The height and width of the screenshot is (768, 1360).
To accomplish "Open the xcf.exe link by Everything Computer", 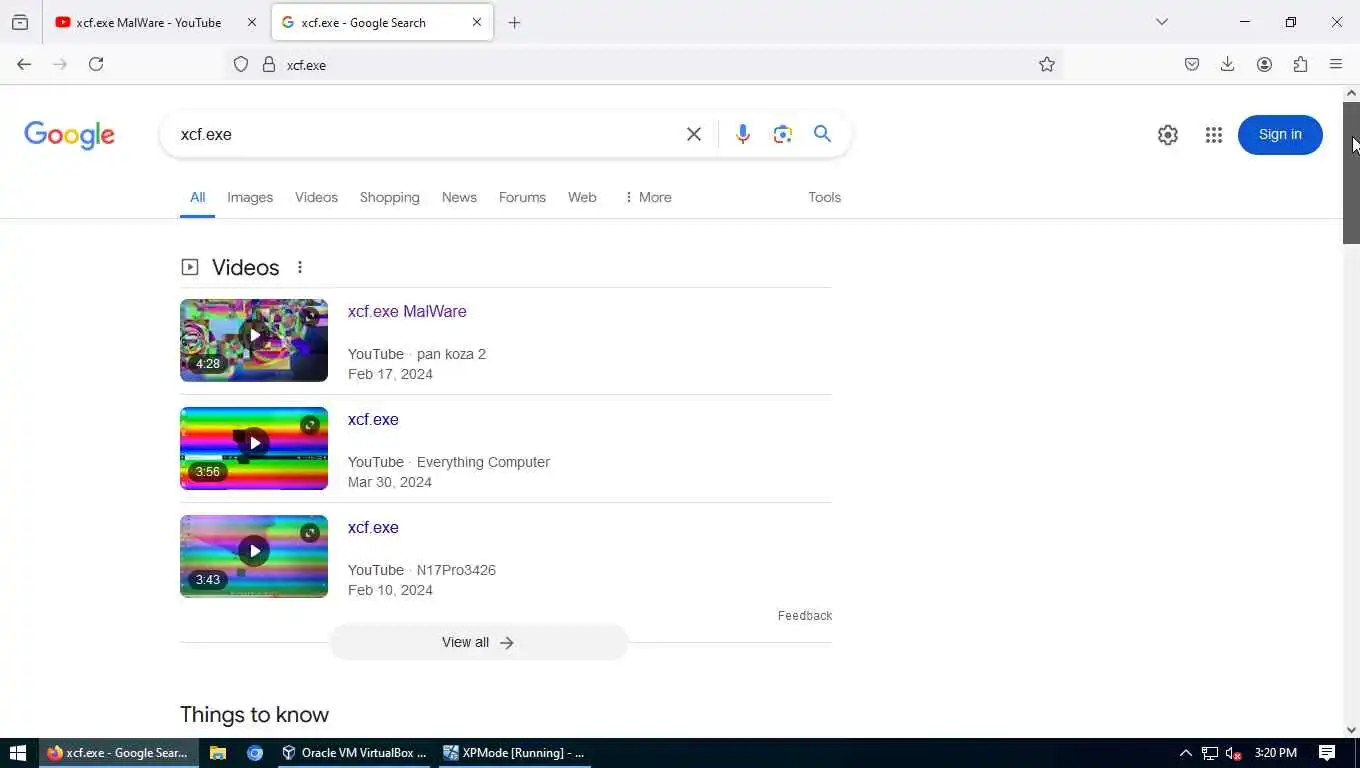I will [x=373, y=420].
